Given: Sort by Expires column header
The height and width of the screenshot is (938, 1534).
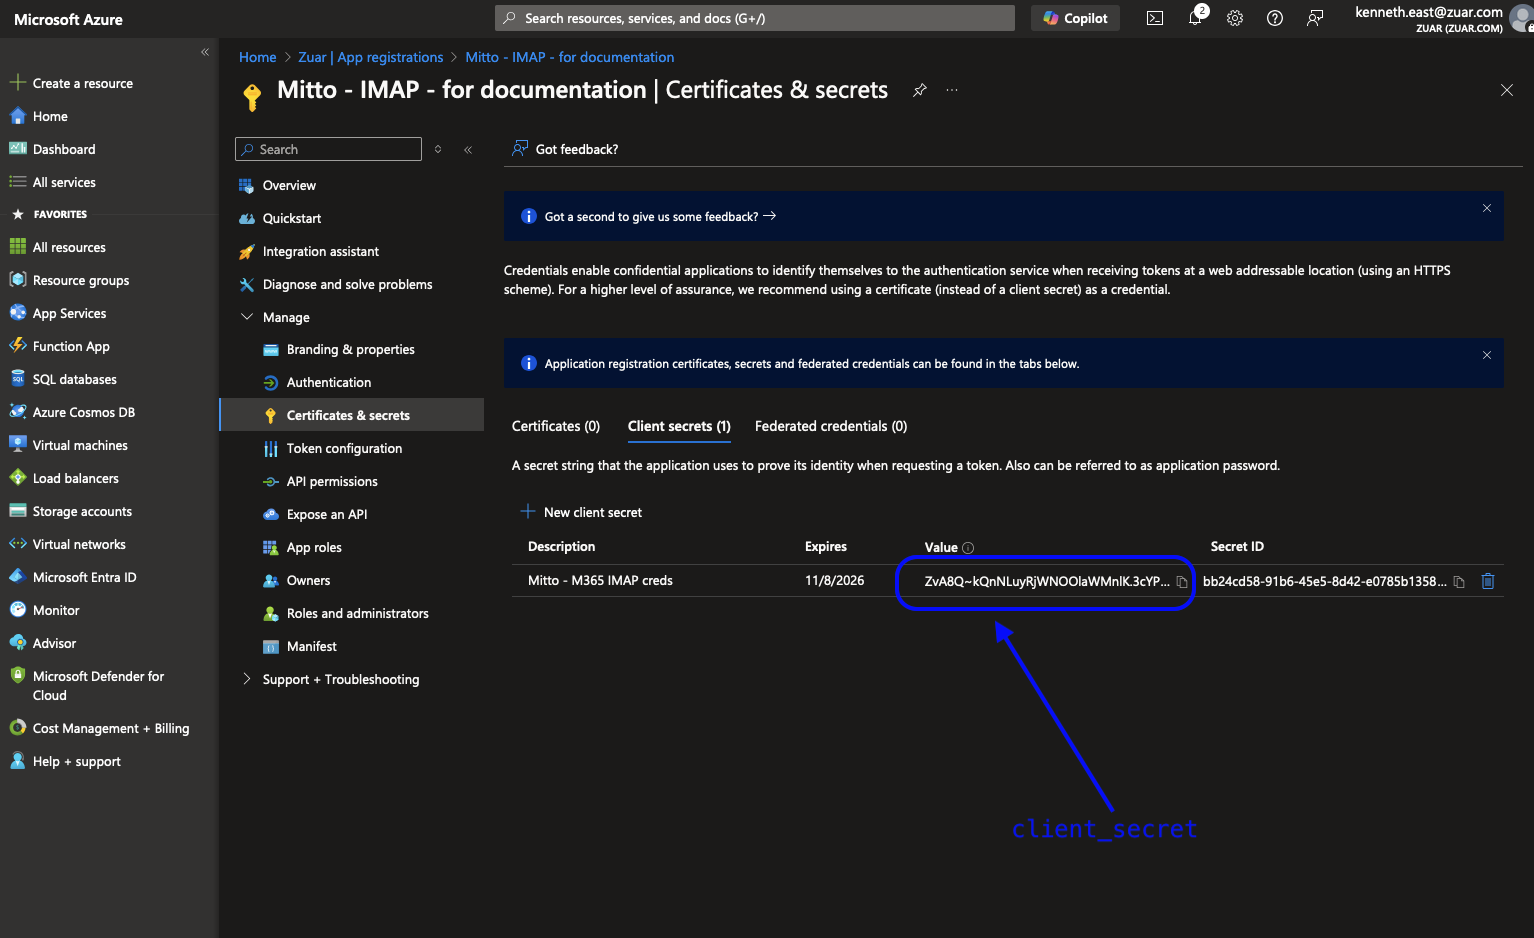Looking at the screenshot, I should pyautogui.click(x=826, y=546).
